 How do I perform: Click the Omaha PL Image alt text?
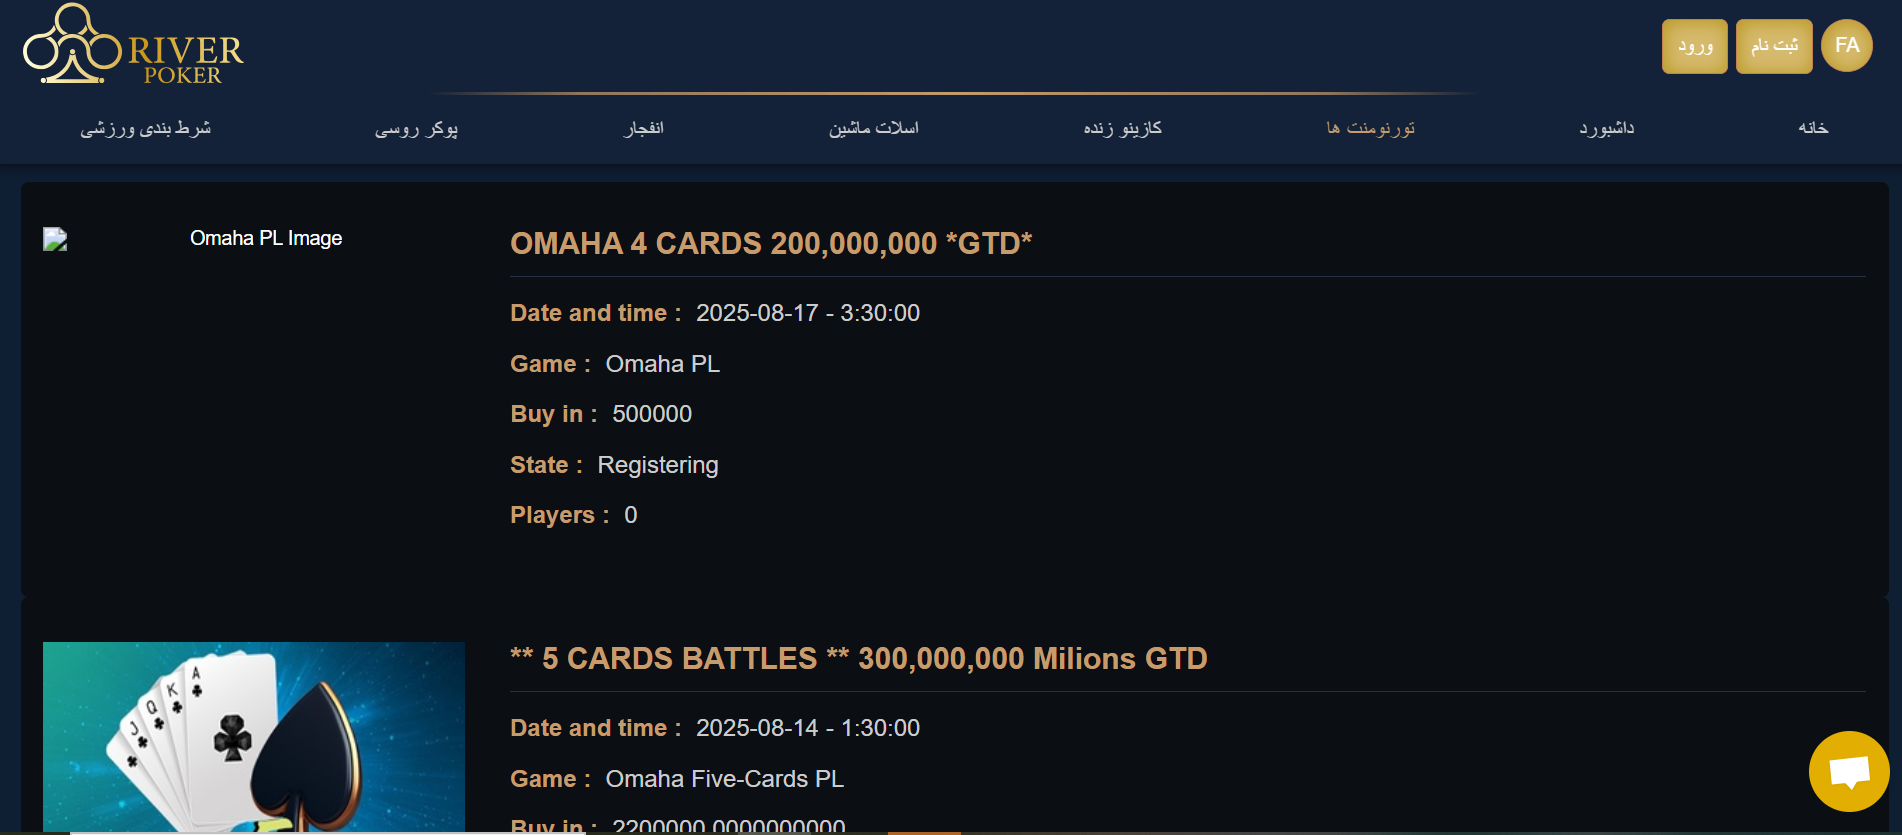click(266, 238)
